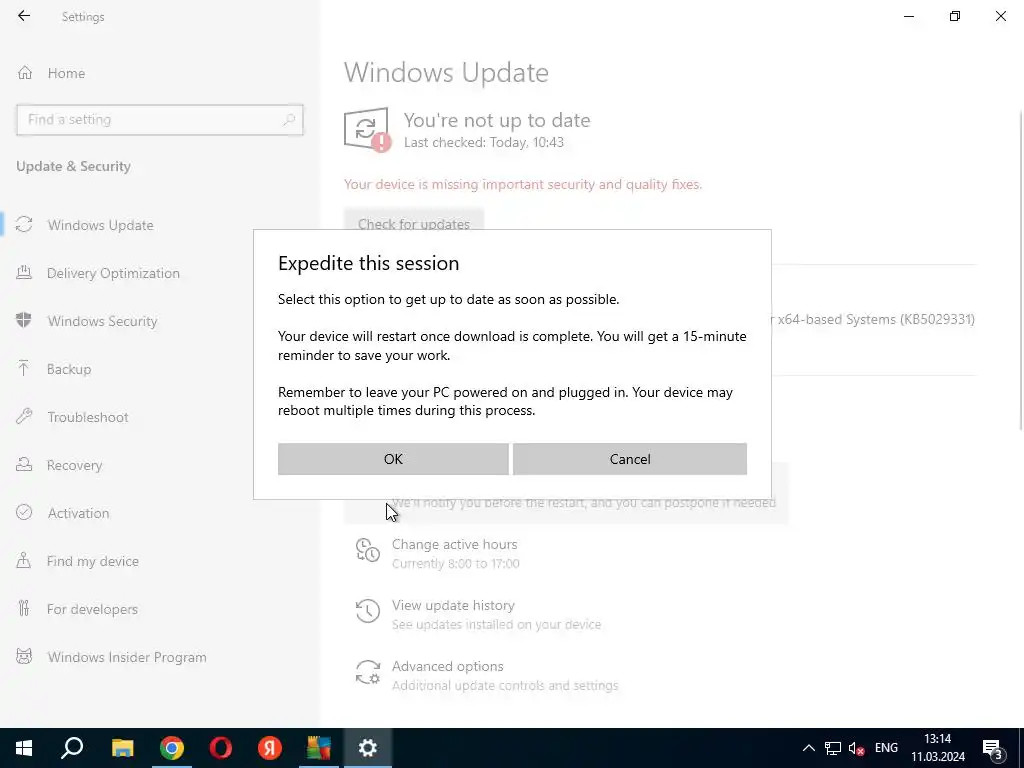Open the notification center icon
The height and width of the screenshot is (768, 1024).
click(x=993, y=749)
